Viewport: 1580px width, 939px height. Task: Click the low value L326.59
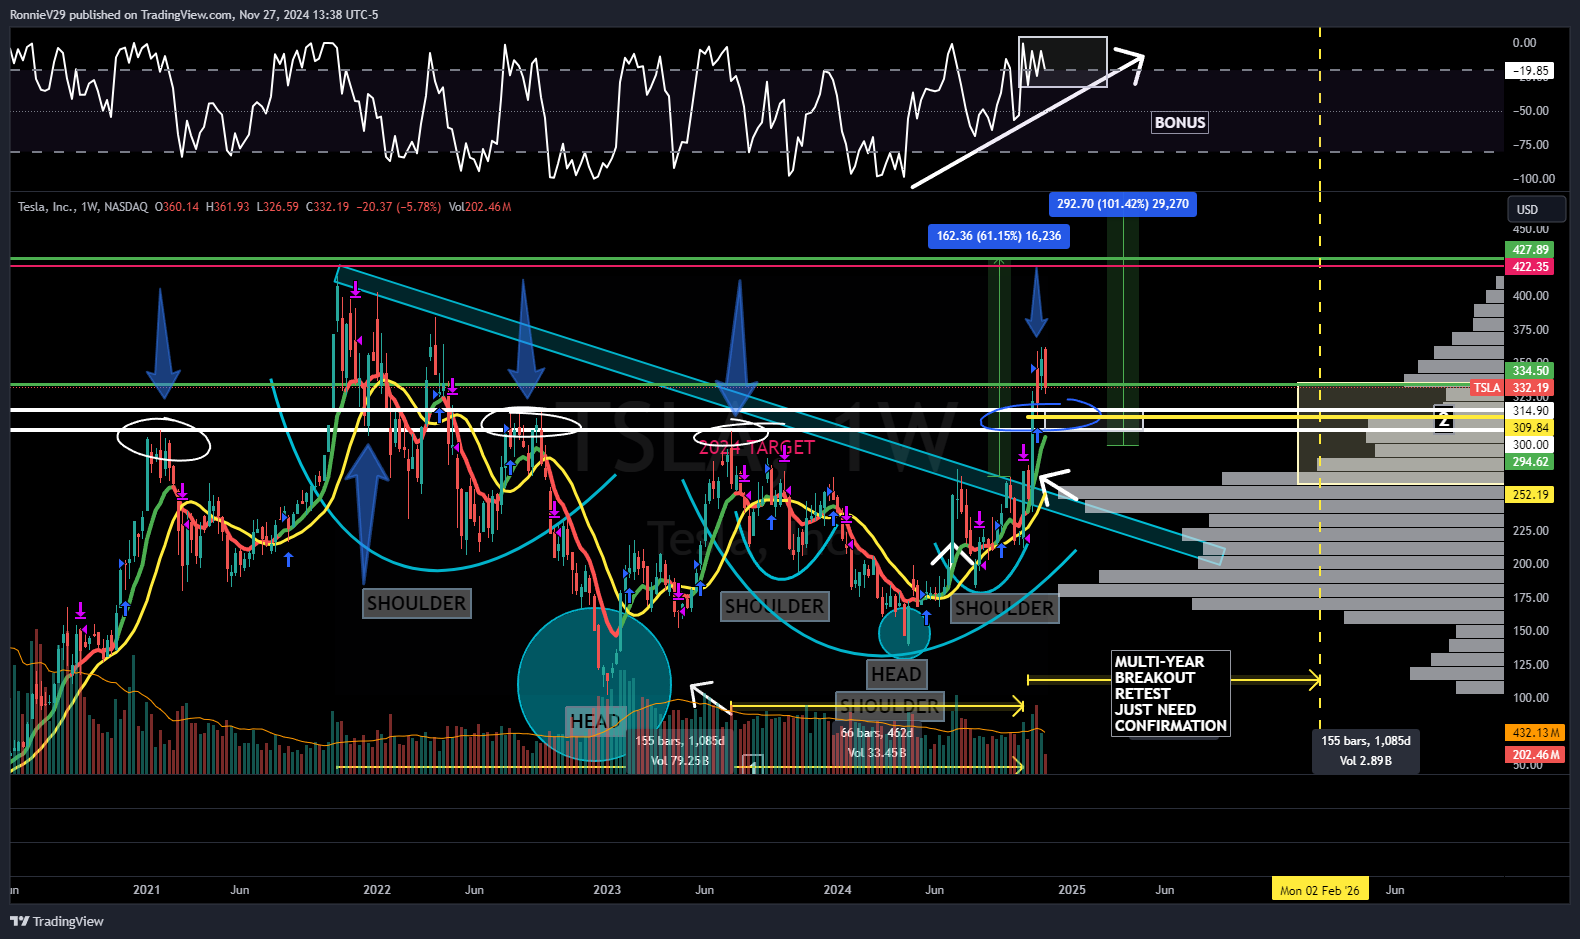[277, 207]
